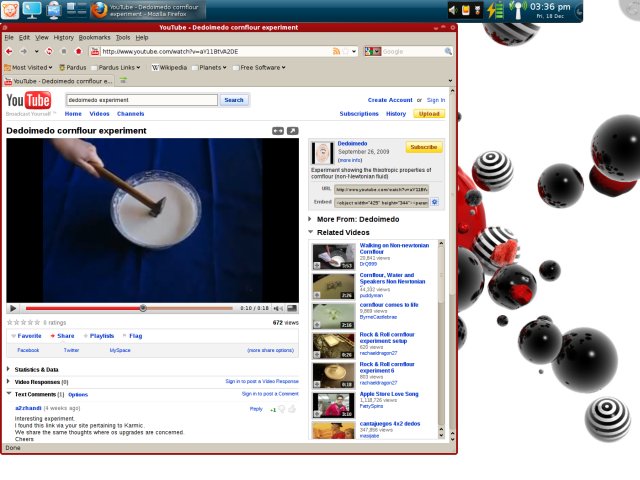This screenshot has width=640, height=480.
Task: Expand the Statistics & Data section
Action: tap(8, 369)
